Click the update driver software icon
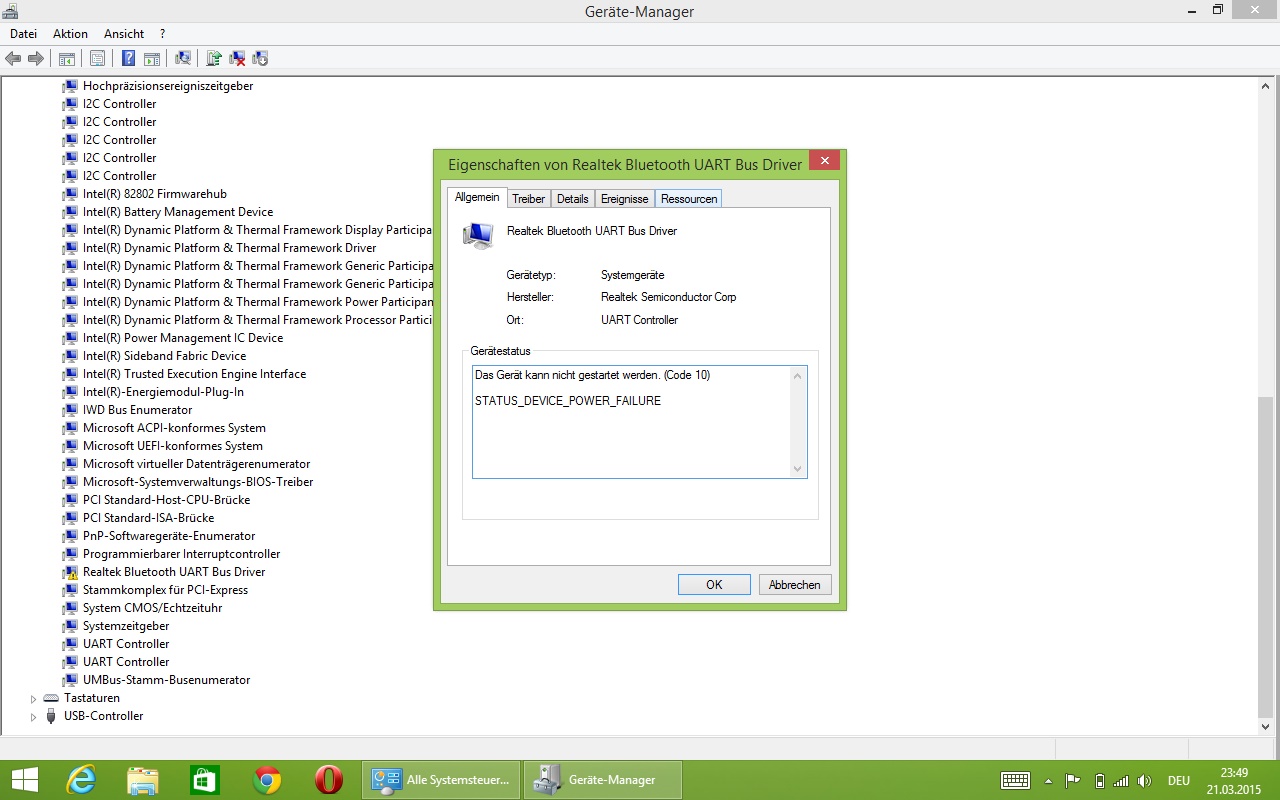 click(214, 58)
